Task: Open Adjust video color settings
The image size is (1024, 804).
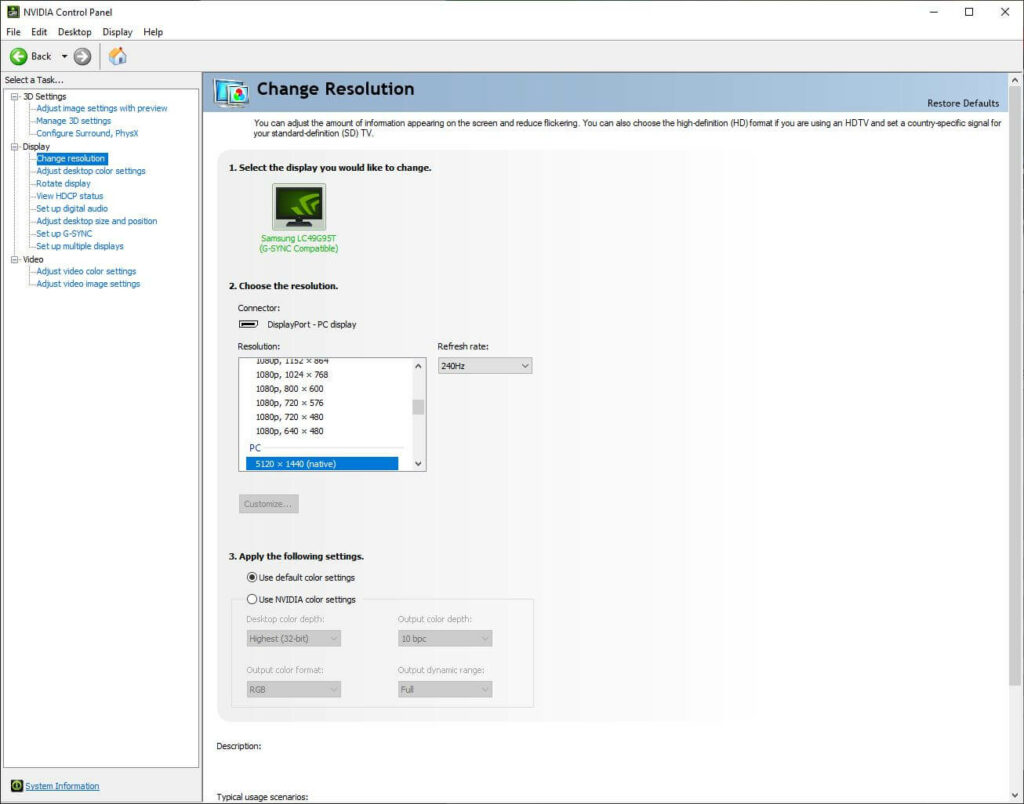Action: [86, 271]
